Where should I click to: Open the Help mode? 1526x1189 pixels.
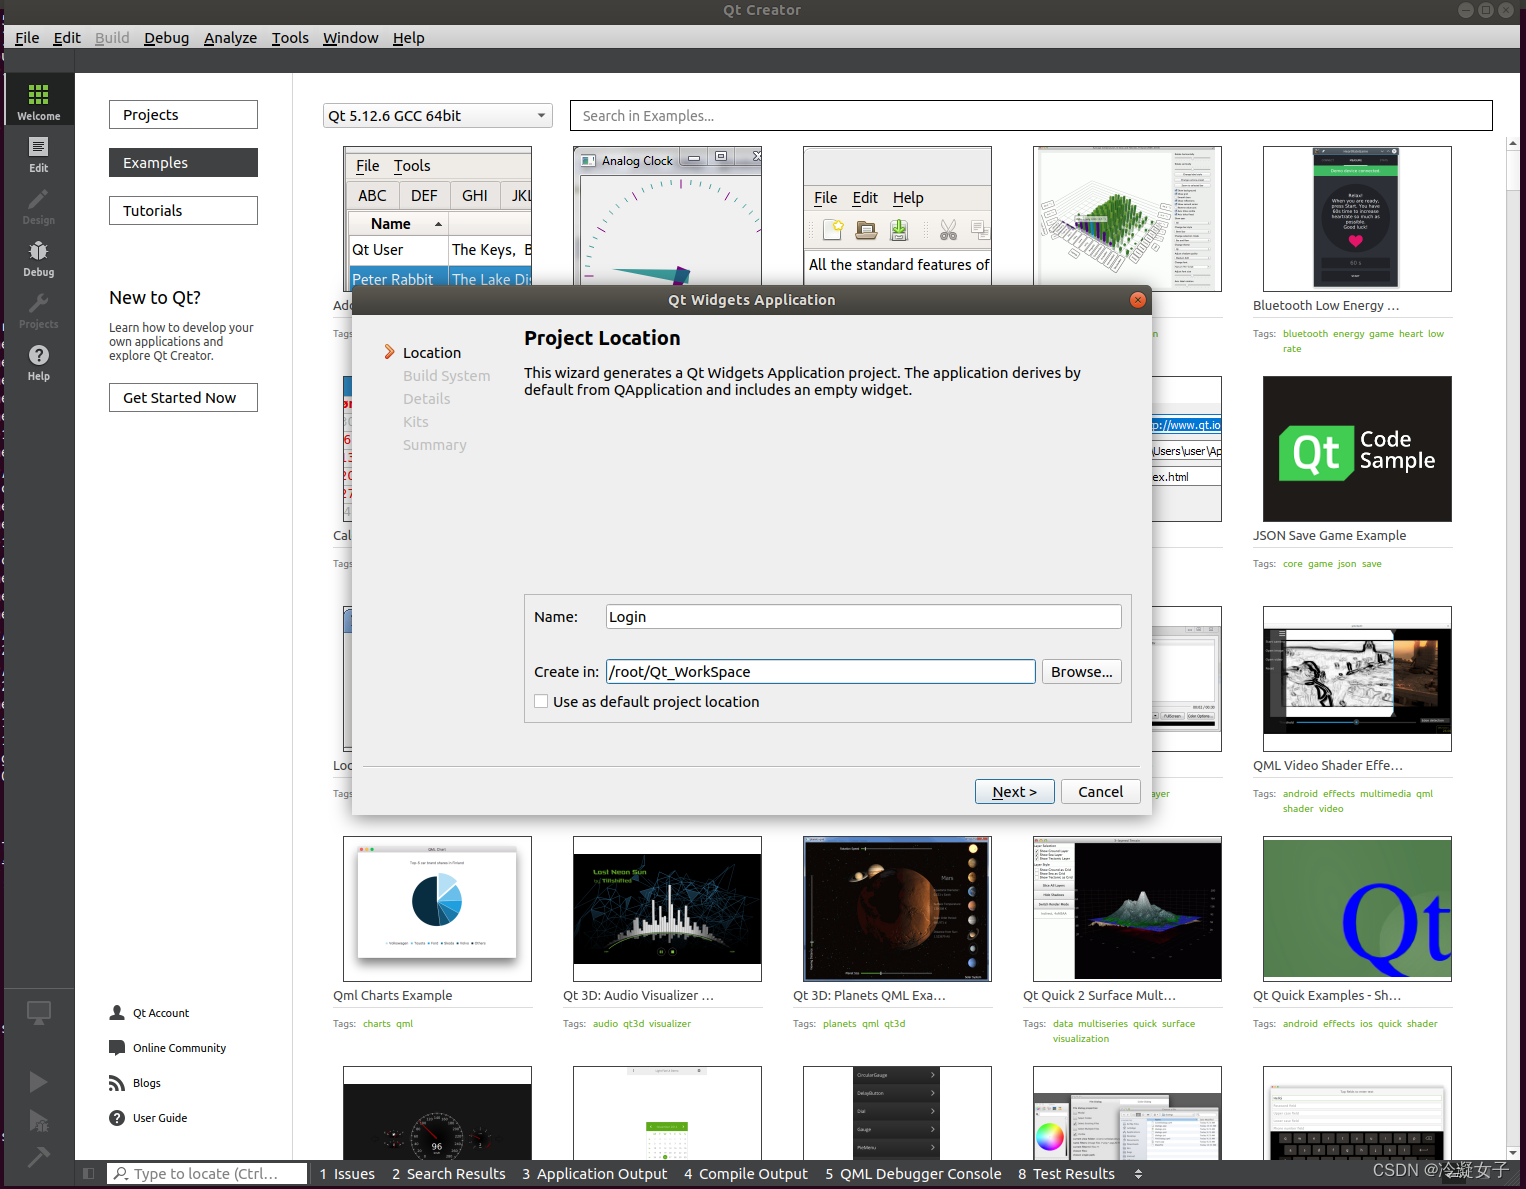point(38,360)
